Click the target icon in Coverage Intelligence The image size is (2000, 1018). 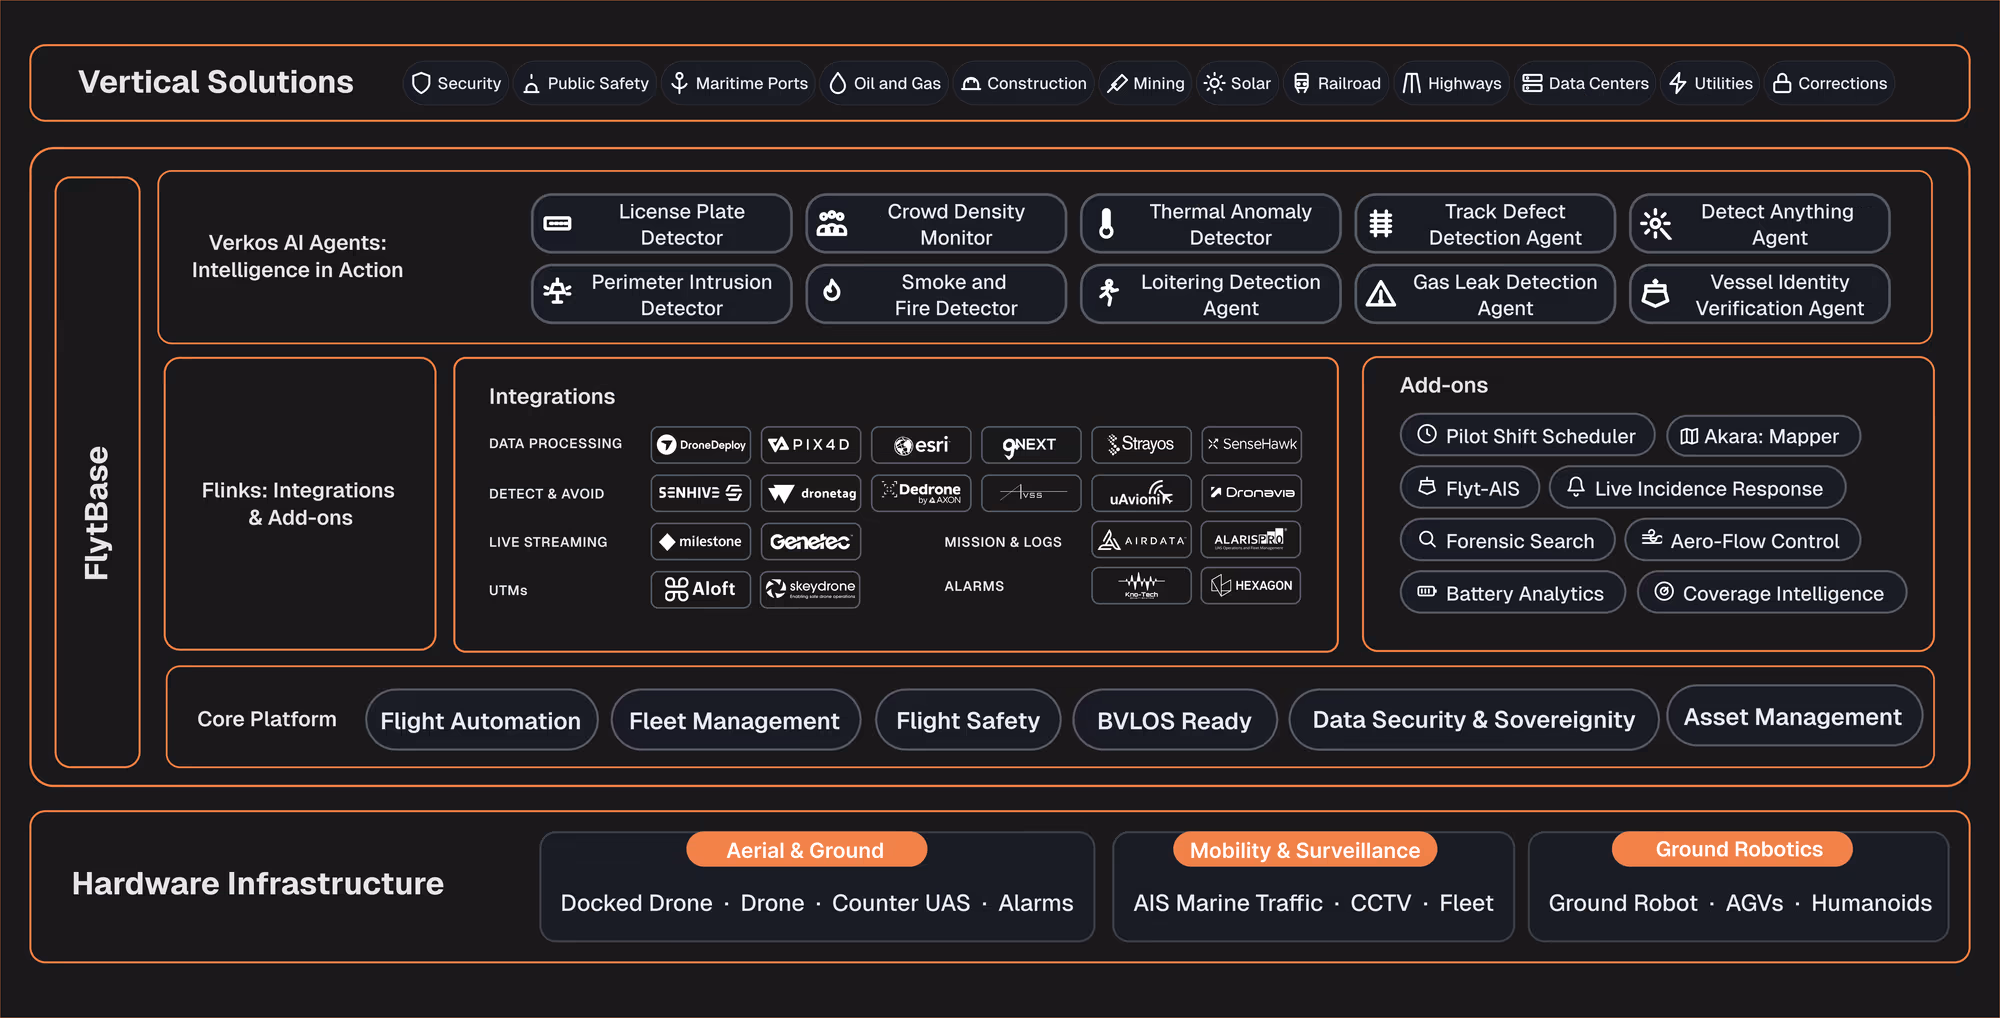point(1664,591)
